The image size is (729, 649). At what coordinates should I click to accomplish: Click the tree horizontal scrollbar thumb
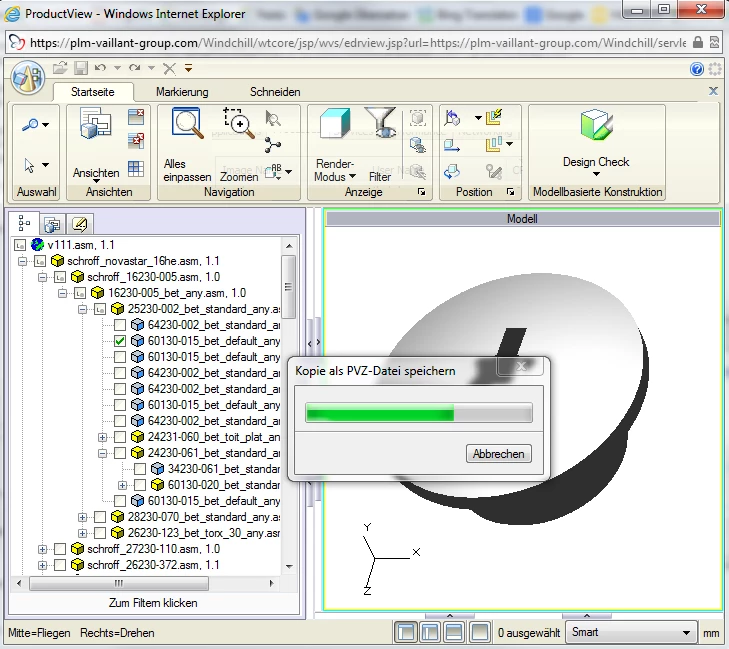pyautogui.click(x=119, y=583)
